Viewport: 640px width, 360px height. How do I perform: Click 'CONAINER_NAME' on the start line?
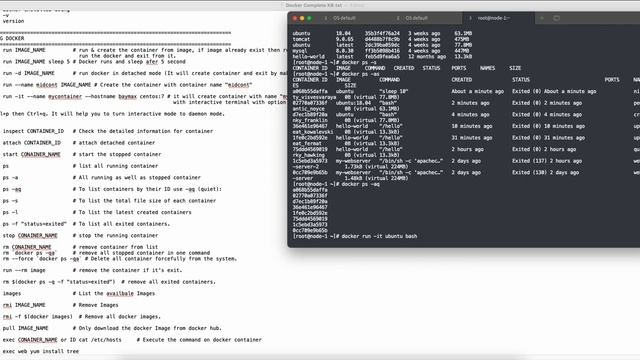40,154
